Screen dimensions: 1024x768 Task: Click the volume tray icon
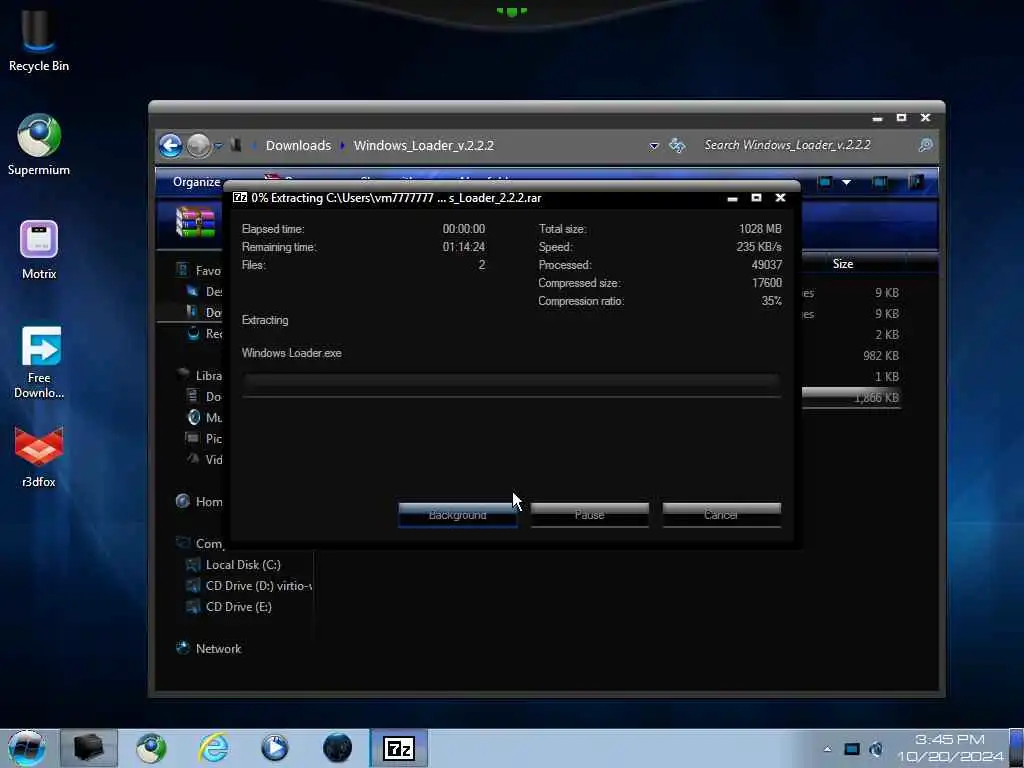[876, 749]
